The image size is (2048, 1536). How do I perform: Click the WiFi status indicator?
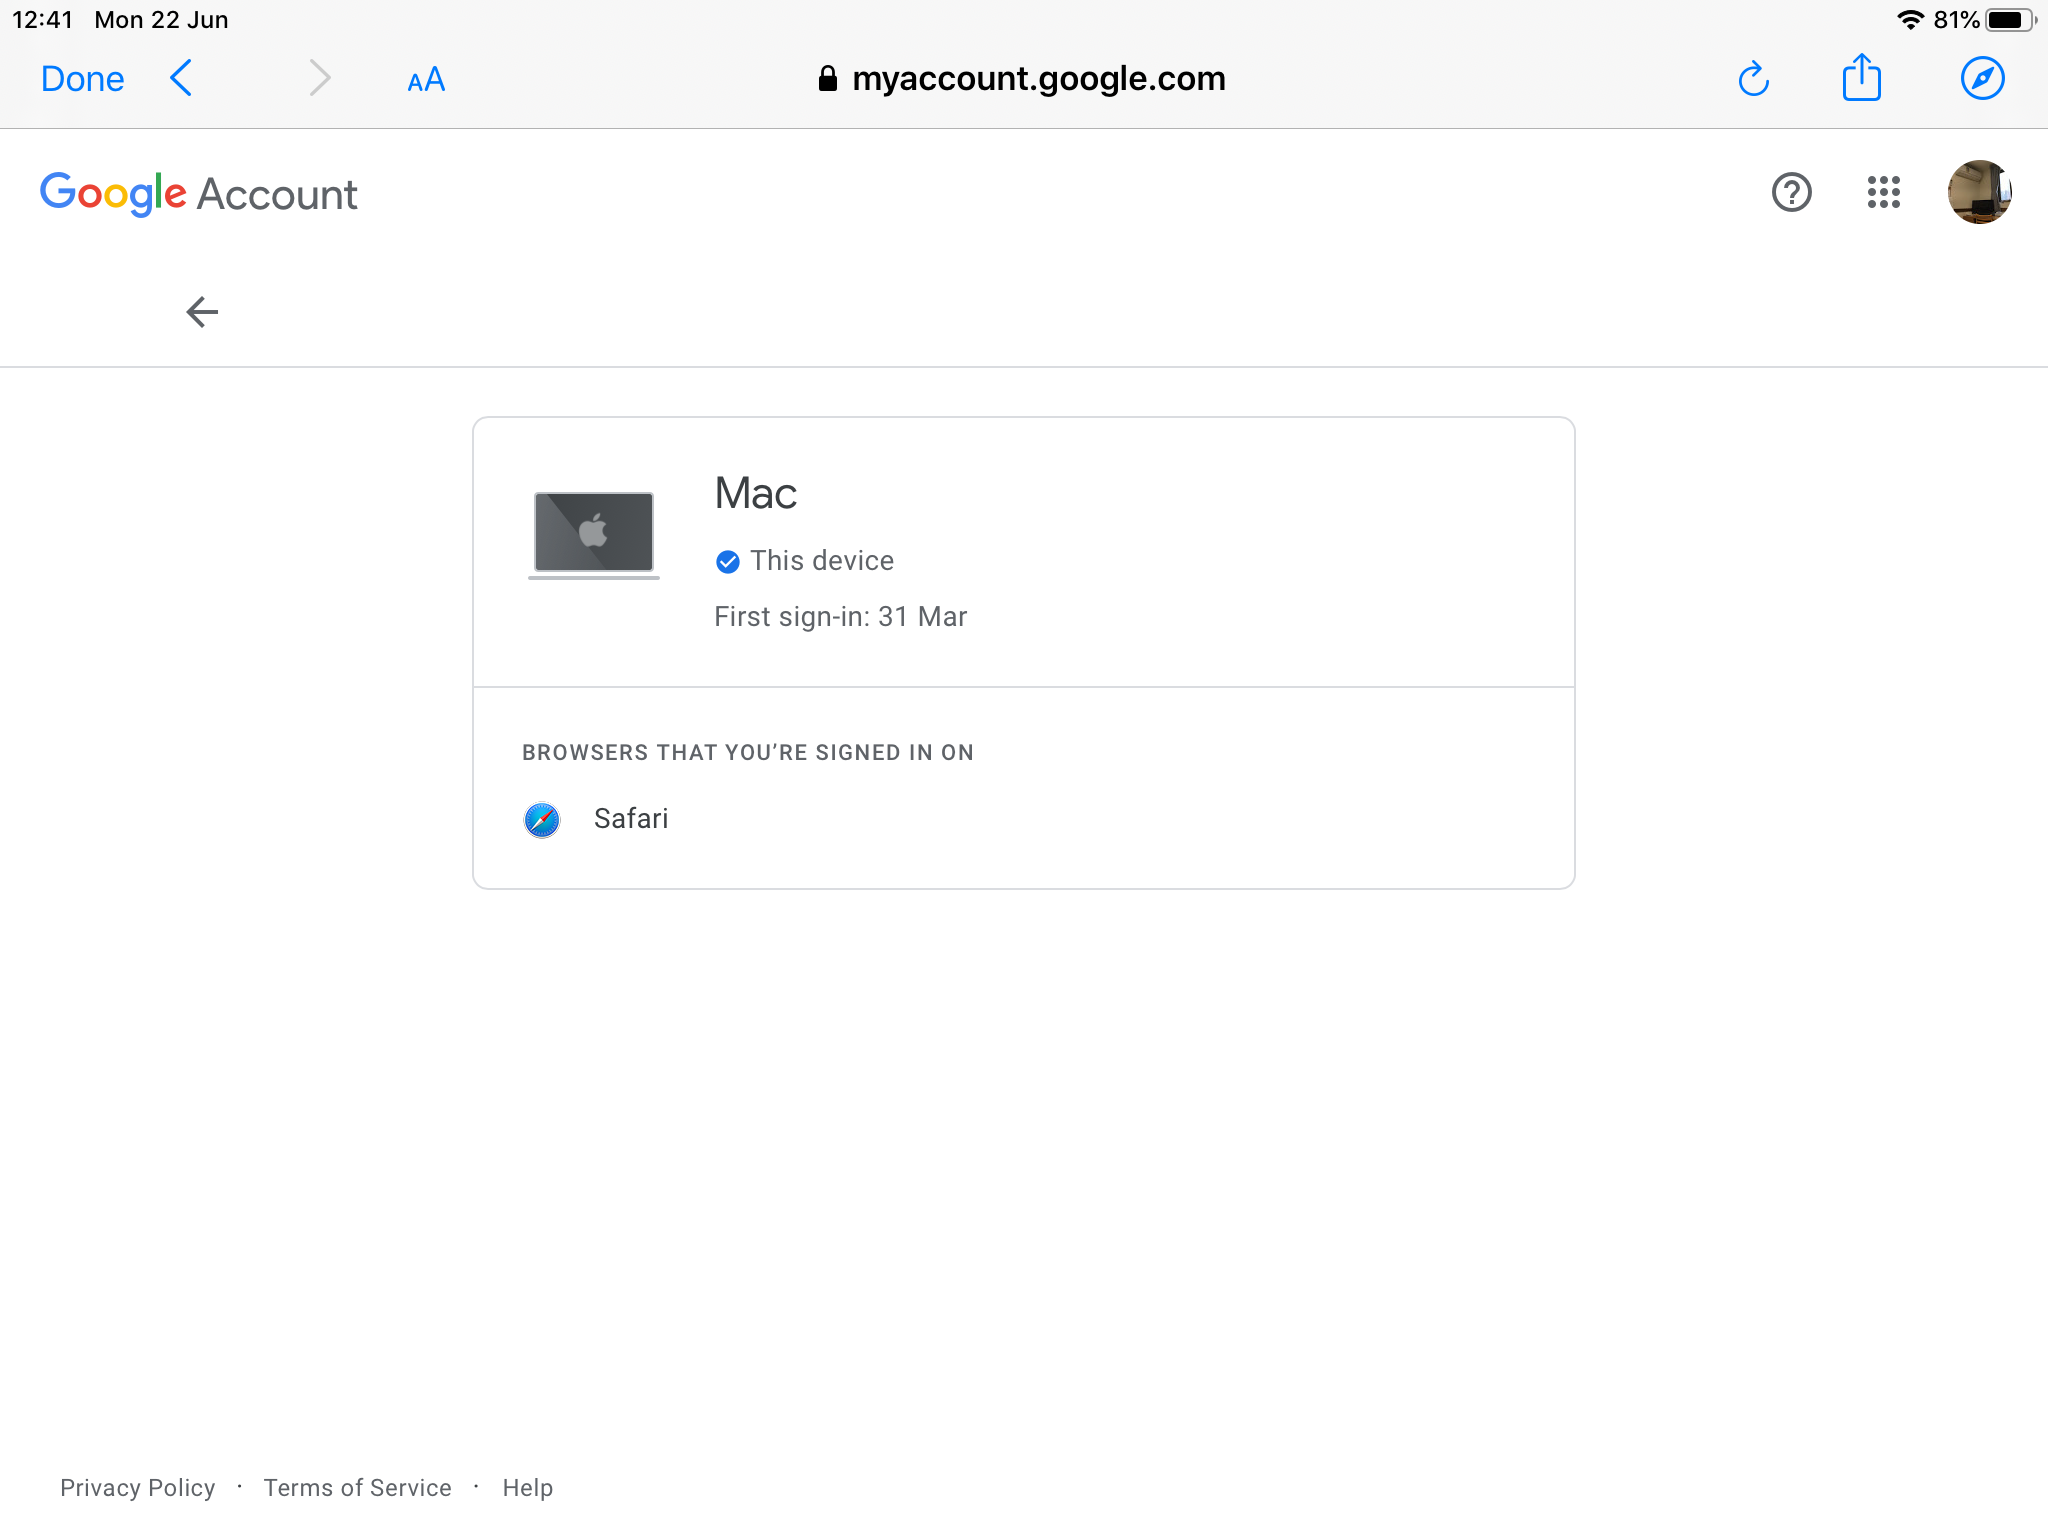pos(1903,18)
